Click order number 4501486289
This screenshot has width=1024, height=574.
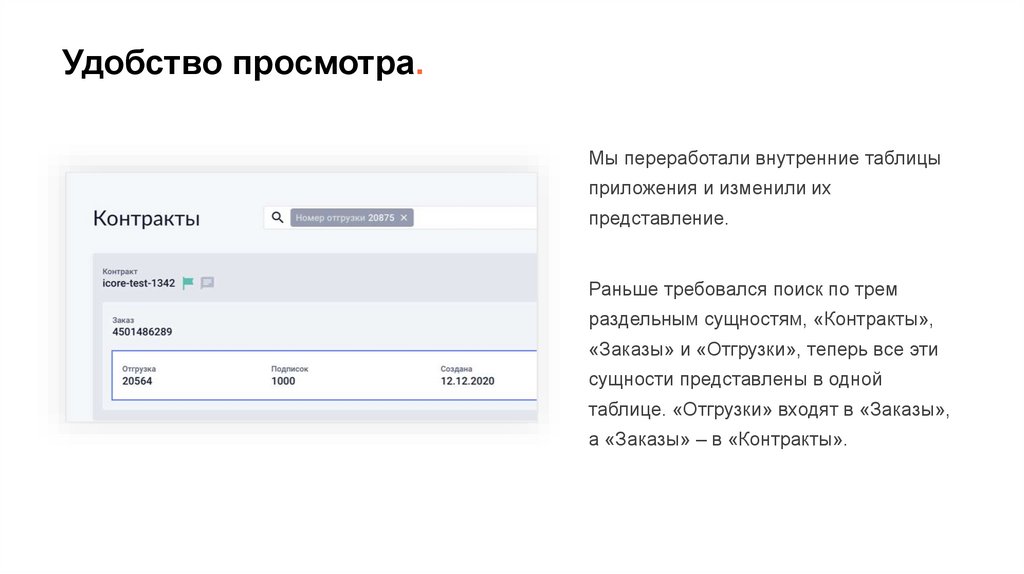(142, 331)
